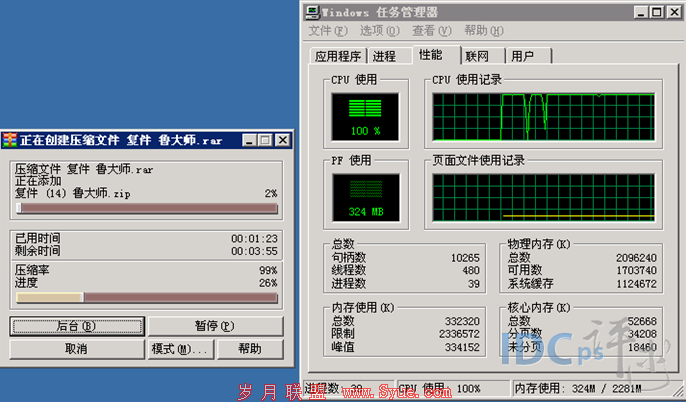Click the overall 26% progress bar

(147, 297)
